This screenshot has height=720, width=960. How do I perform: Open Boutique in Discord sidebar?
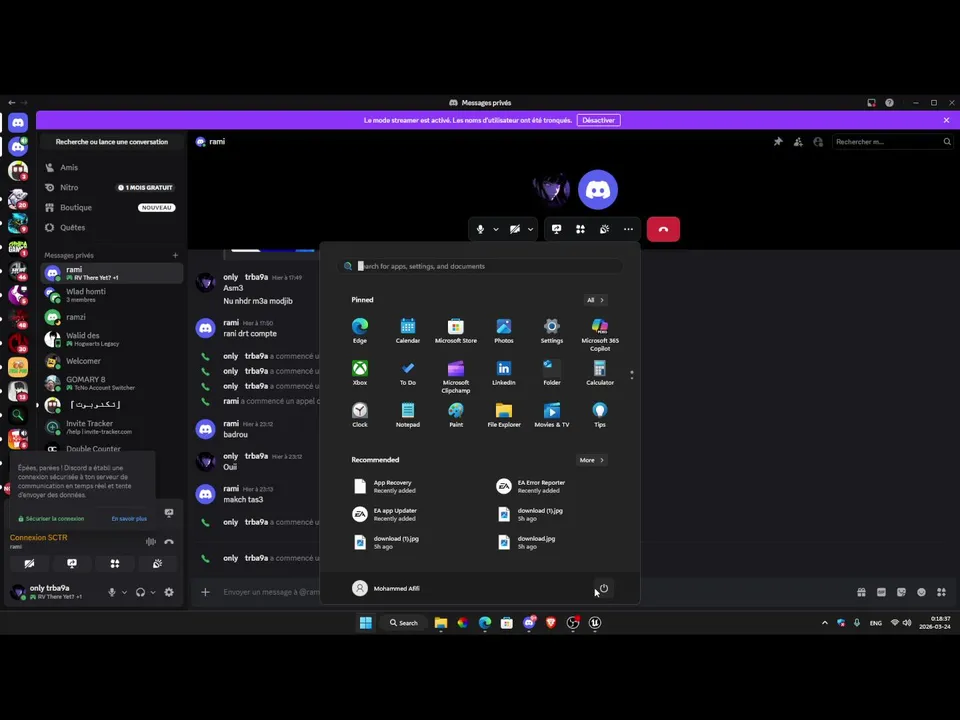[x=113, y=208]
